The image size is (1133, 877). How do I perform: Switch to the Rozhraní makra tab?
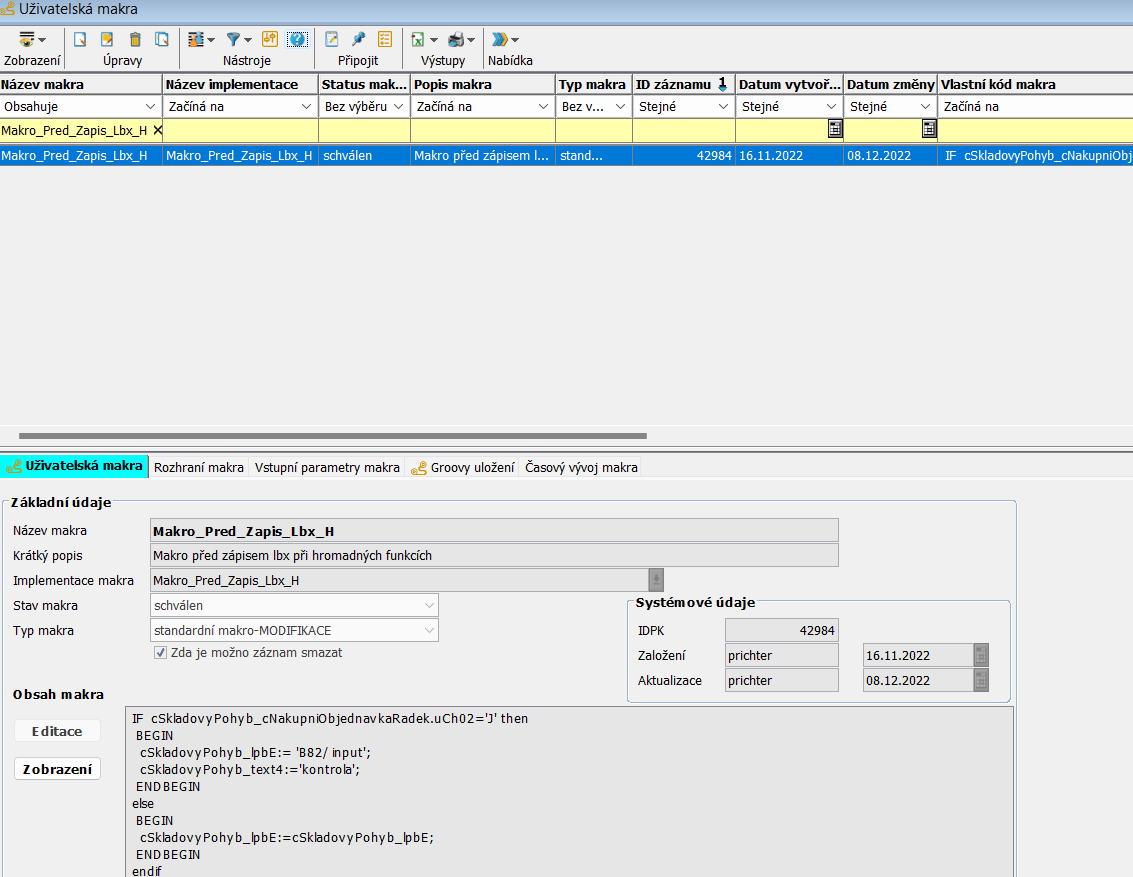(x=198, y=467)
